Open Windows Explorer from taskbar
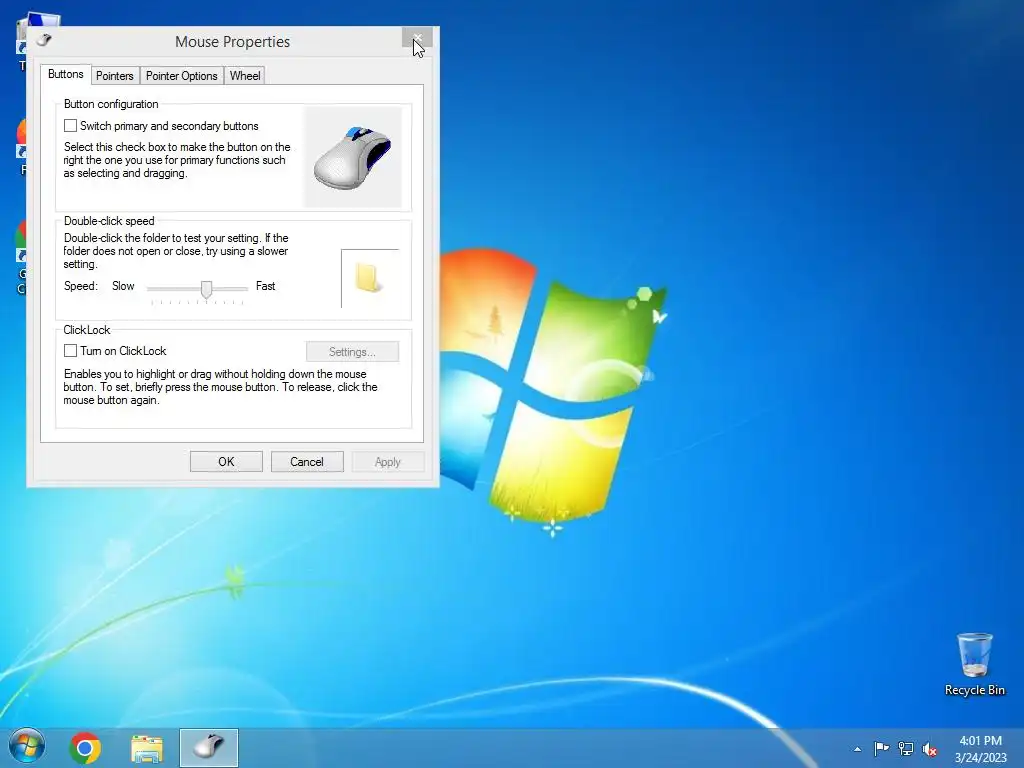 coord(147,748)
